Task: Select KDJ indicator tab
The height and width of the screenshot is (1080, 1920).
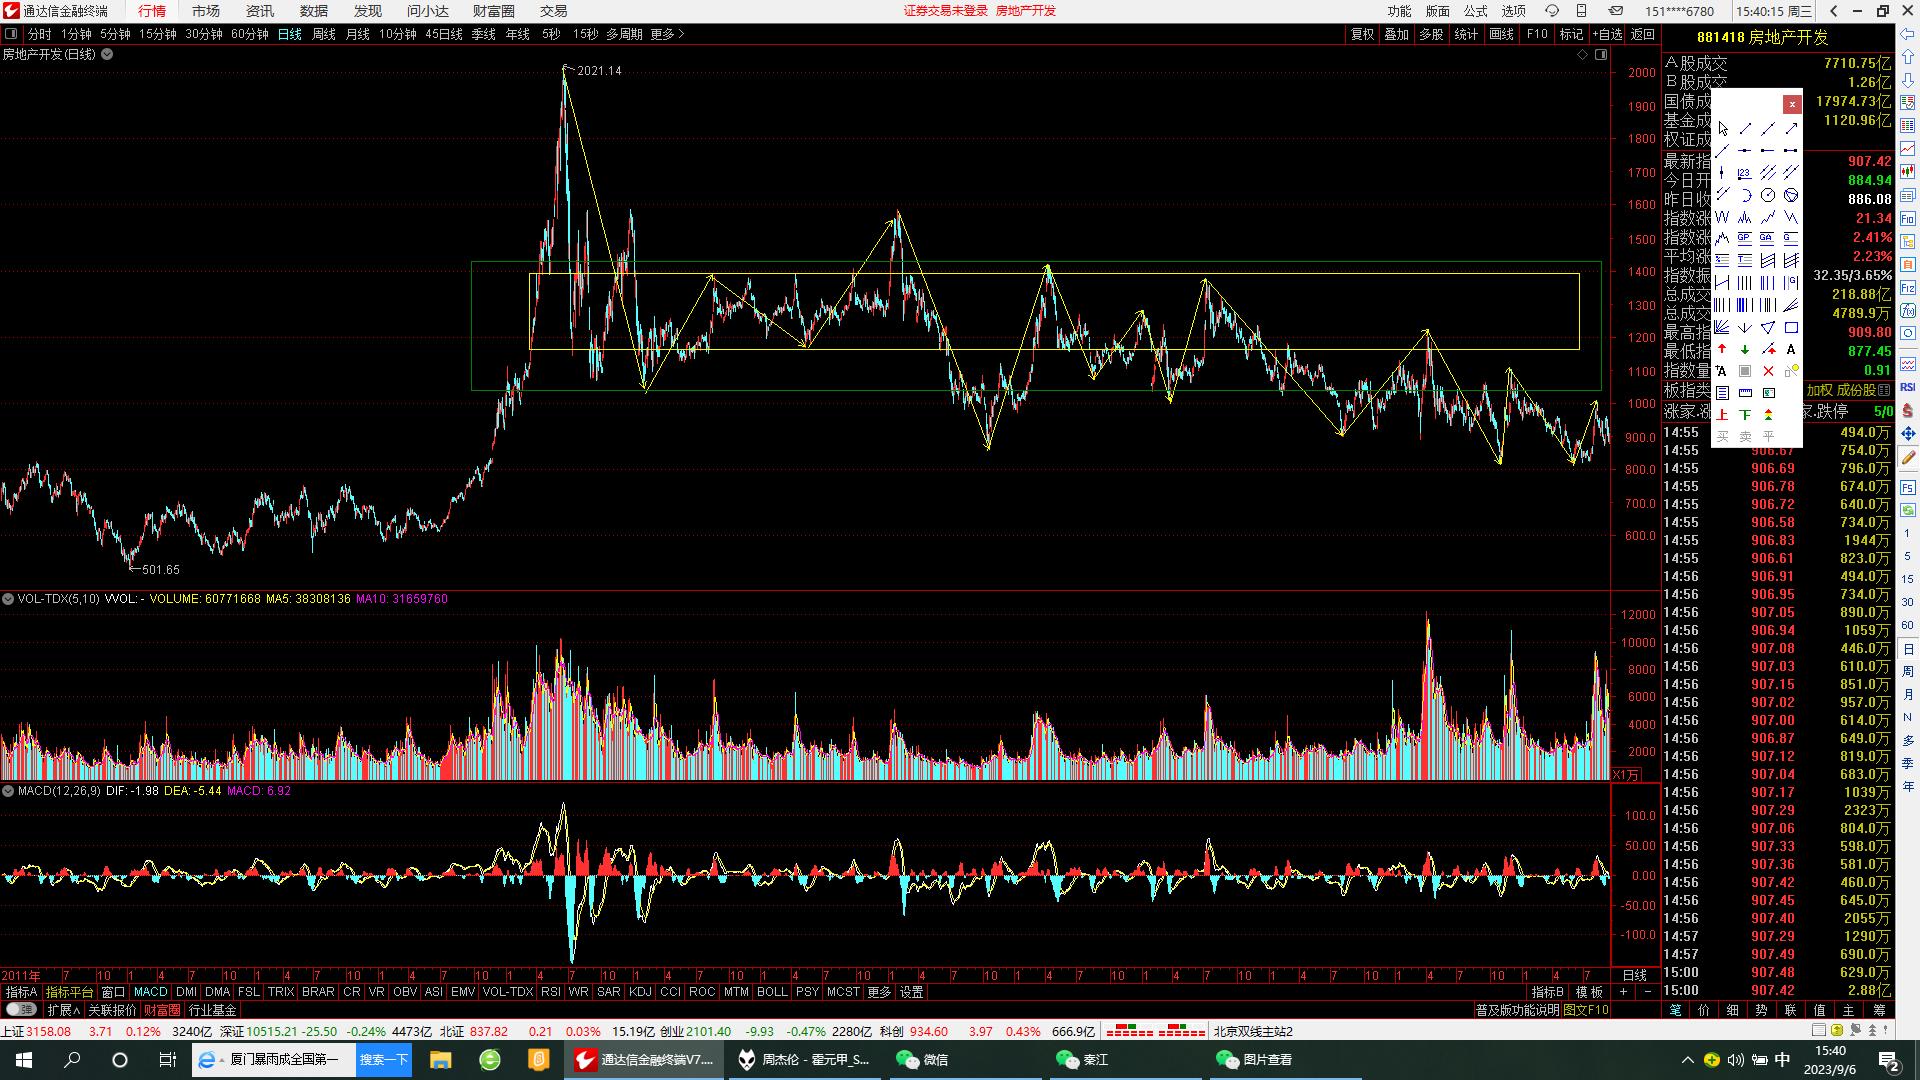Action: click(x=640, y=992)
